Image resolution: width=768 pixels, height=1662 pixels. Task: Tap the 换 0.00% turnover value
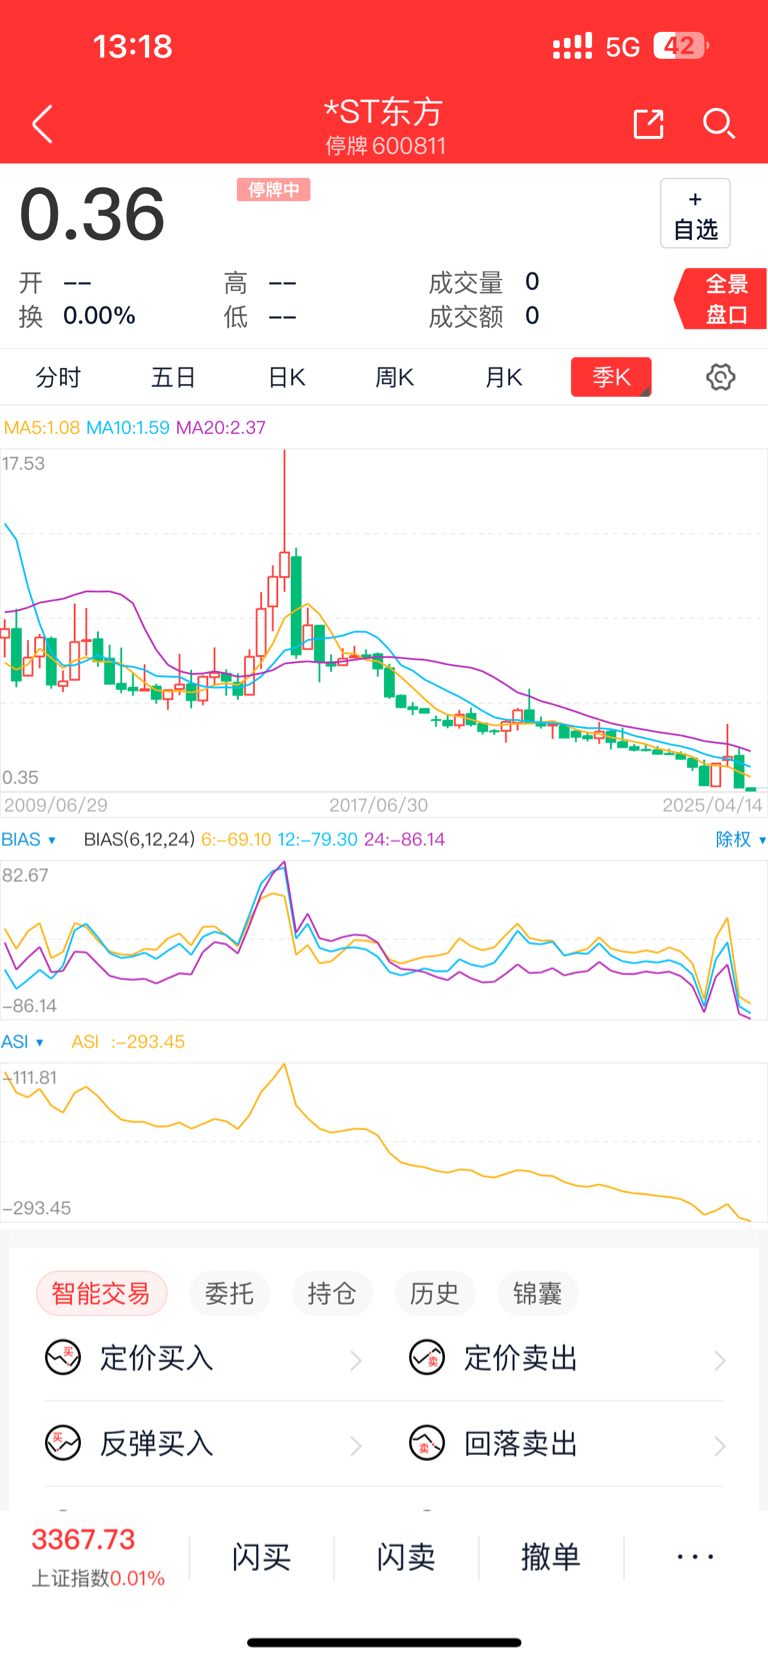[77, 316]
